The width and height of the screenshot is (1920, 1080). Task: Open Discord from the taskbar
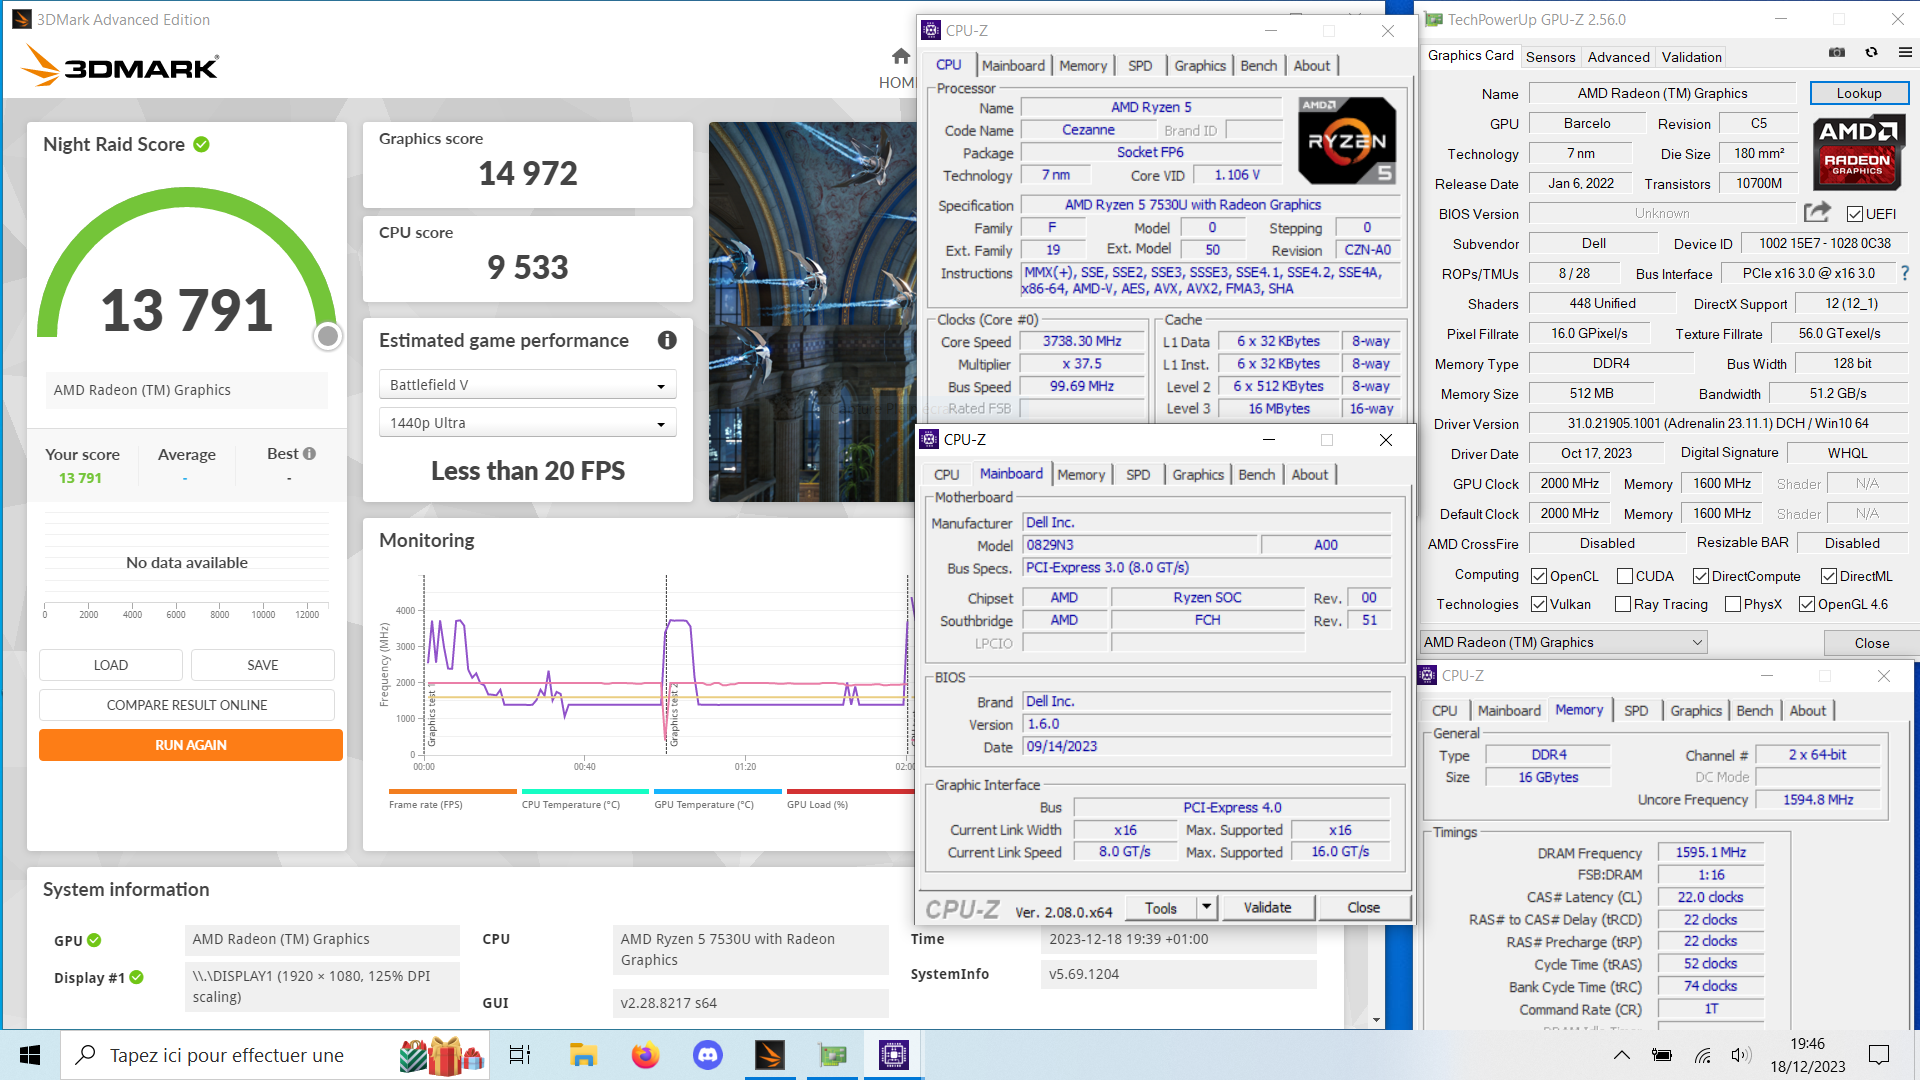point(708,1055)
